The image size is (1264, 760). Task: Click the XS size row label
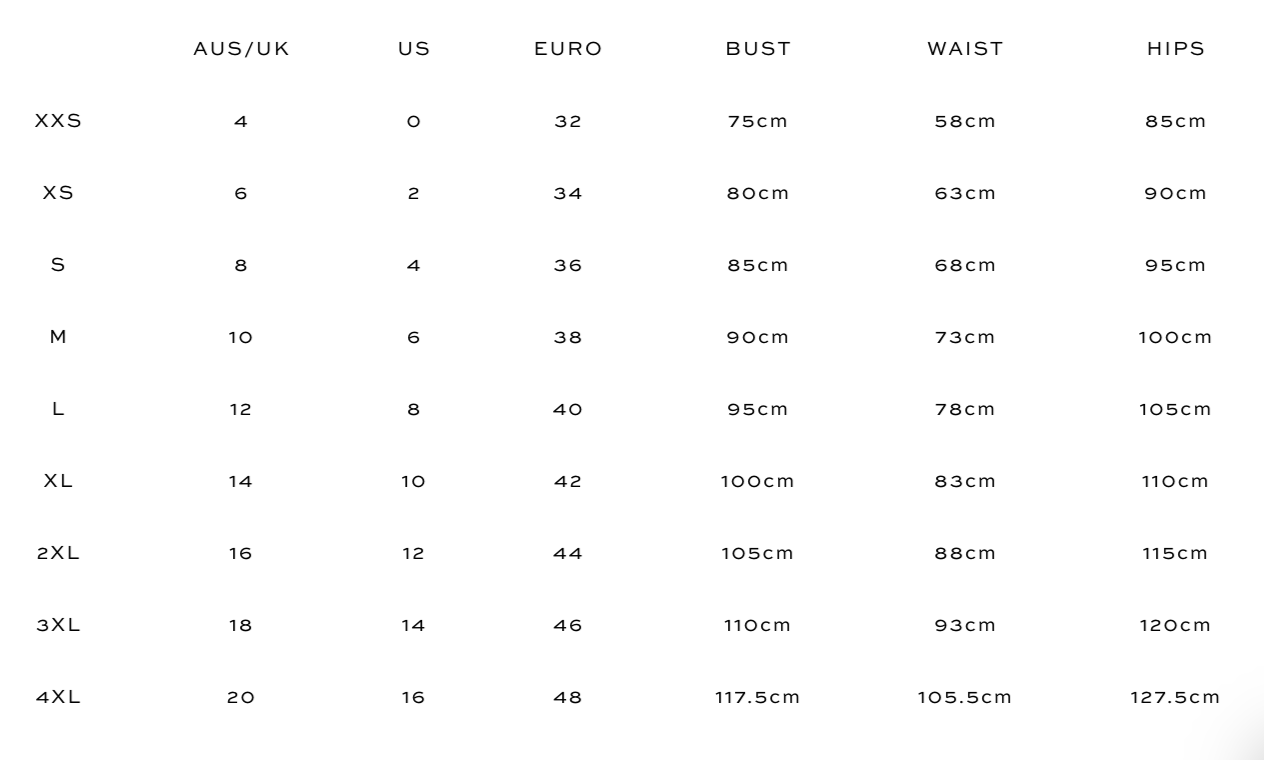click(x=58, y=194)
